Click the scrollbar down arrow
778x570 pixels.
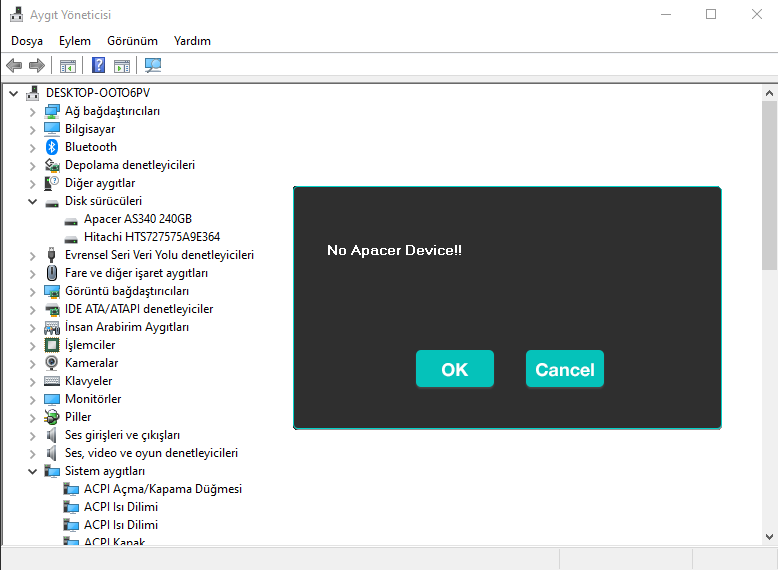769,537
